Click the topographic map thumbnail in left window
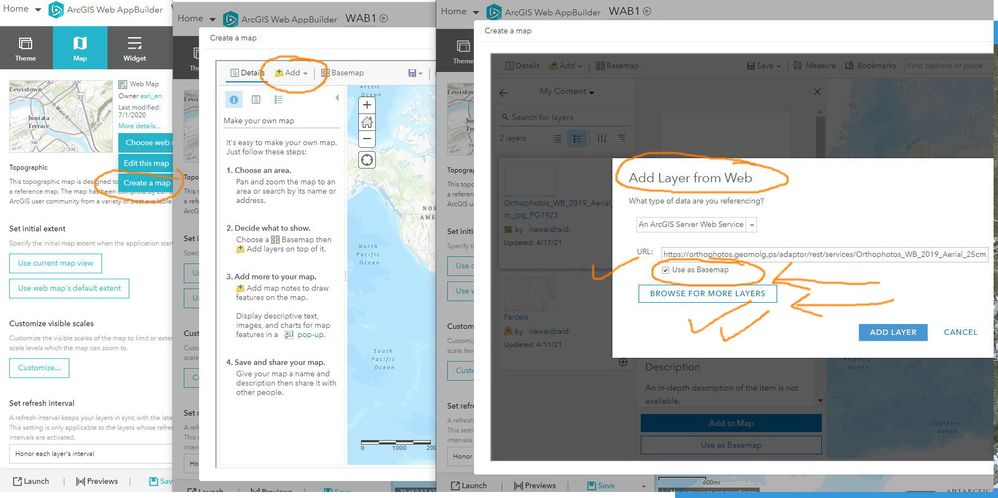 click(x=60, y=116)
